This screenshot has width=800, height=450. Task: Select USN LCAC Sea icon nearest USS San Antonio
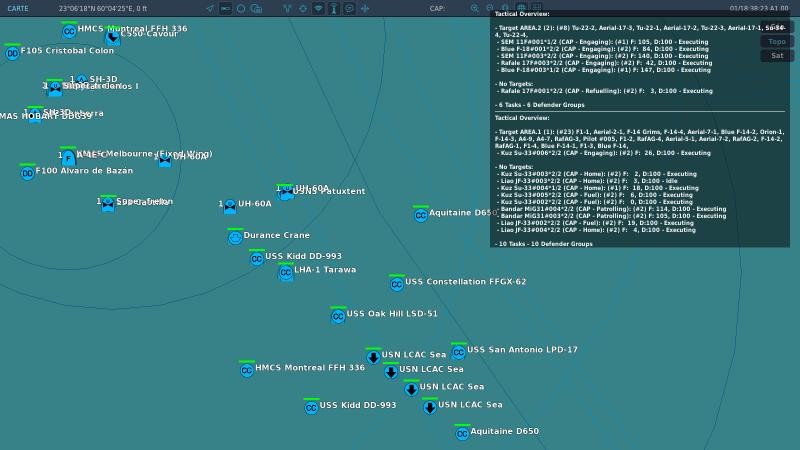coord(373,357)
